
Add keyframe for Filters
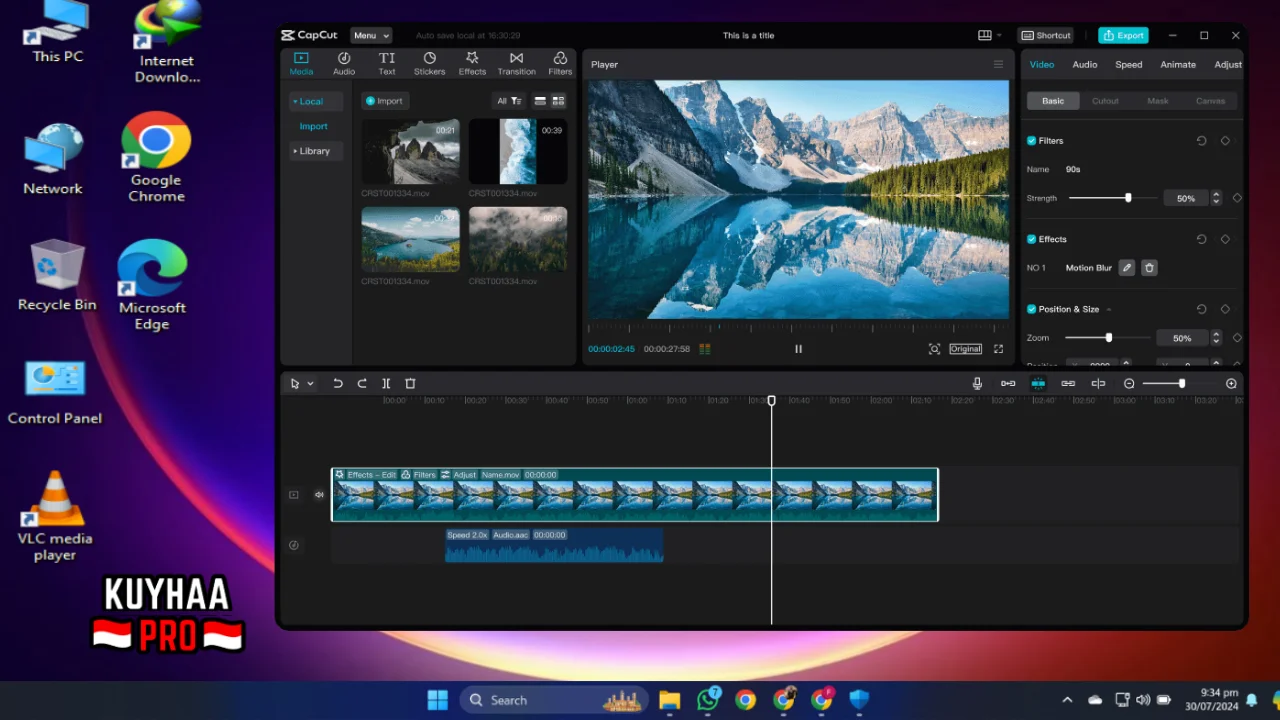click(1225, 141)
